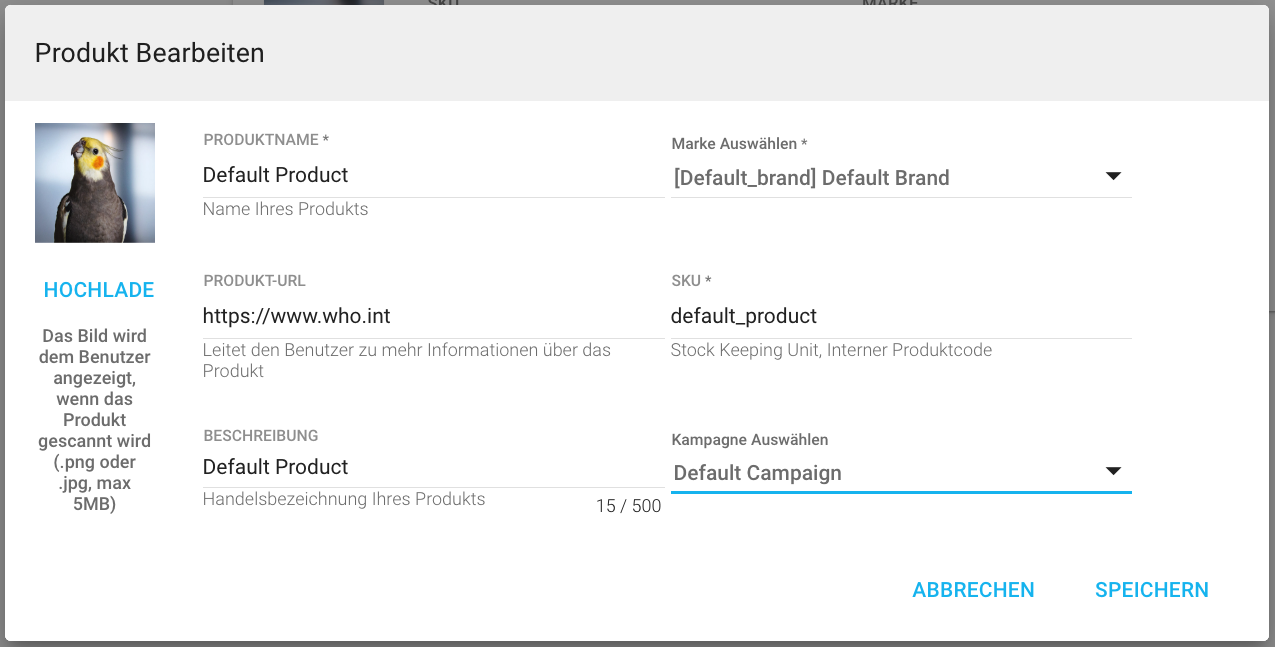Click the Produkt Bearbeiten dialog title
Screen dimensions: 1275x647
tap(150, 53)
